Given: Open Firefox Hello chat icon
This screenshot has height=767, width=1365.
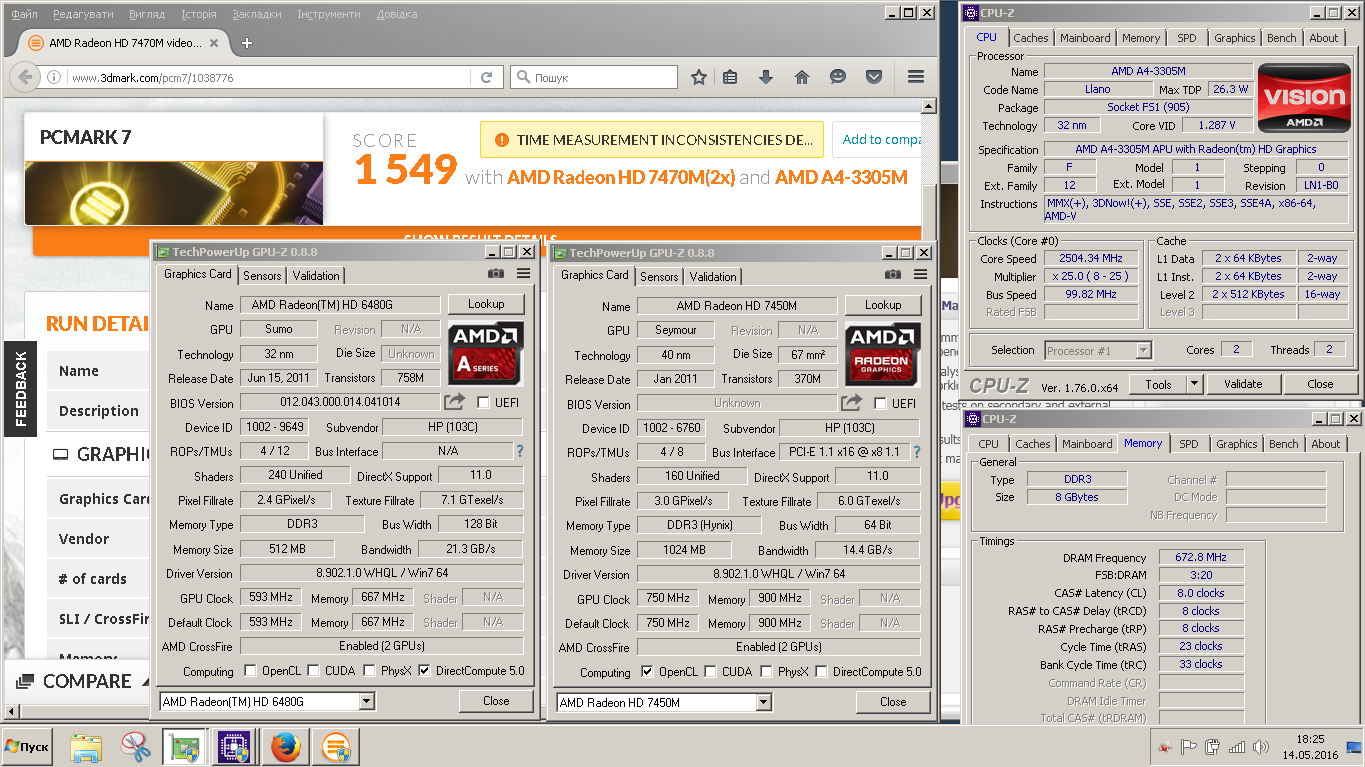Looking at the screenshot, I should click(838, 77).
